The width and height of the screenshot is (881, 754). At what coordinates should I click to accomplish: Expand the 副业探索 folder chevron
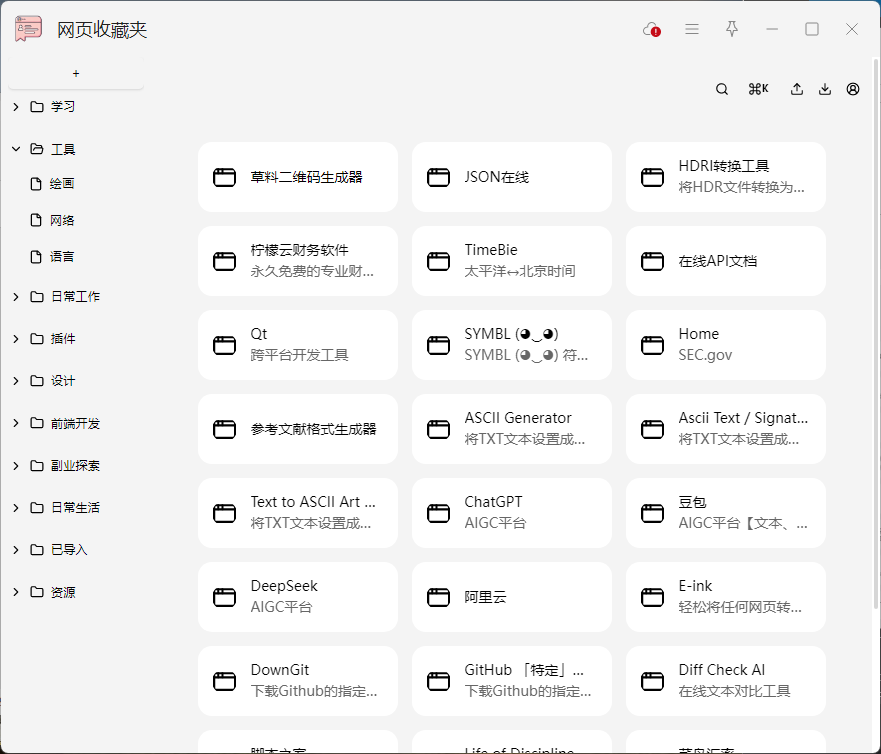(16, 466)
